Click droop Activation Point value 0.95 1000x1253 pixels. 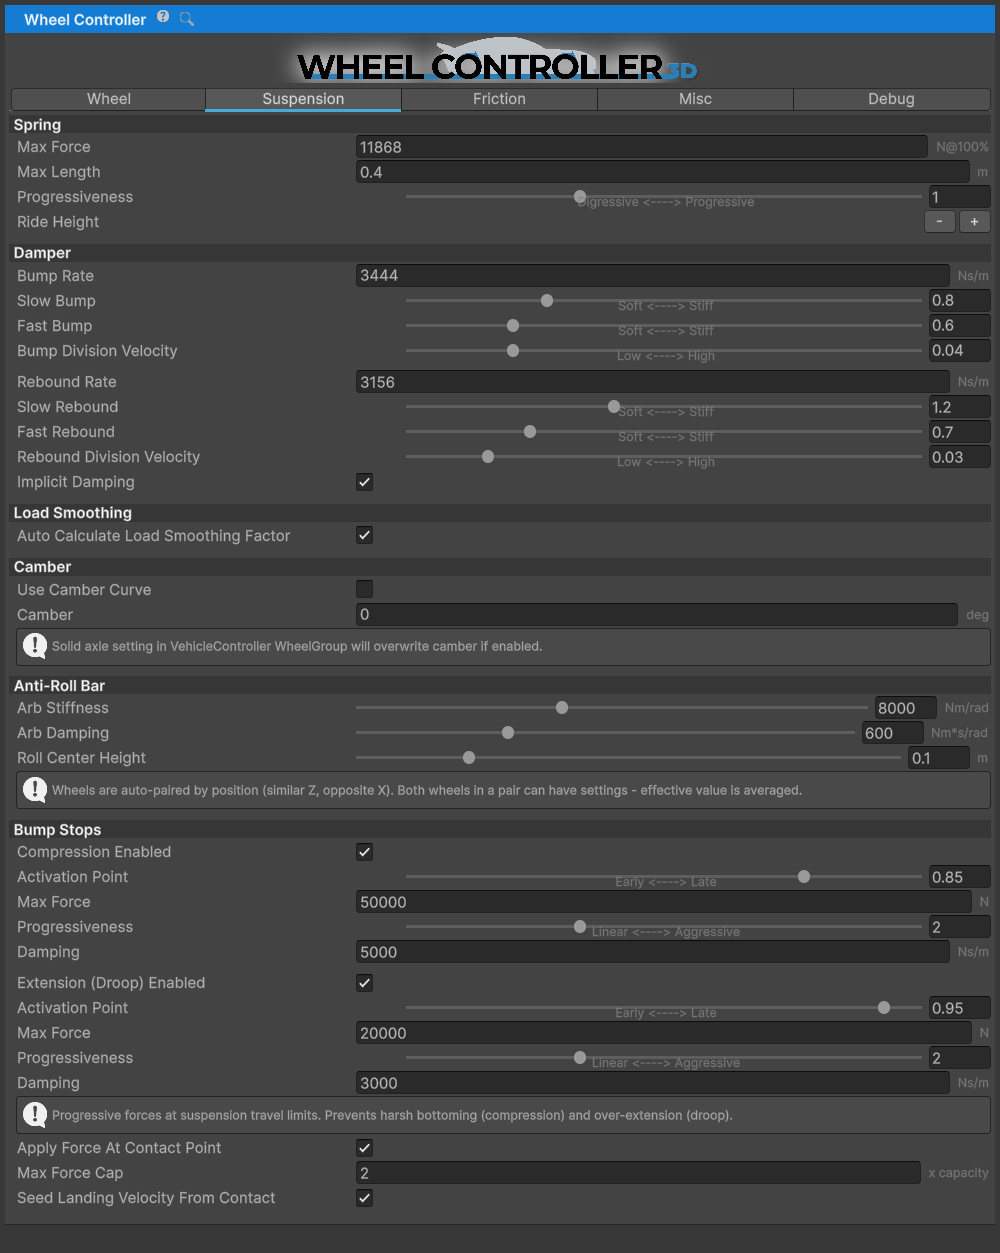[x=959, y=1008]
